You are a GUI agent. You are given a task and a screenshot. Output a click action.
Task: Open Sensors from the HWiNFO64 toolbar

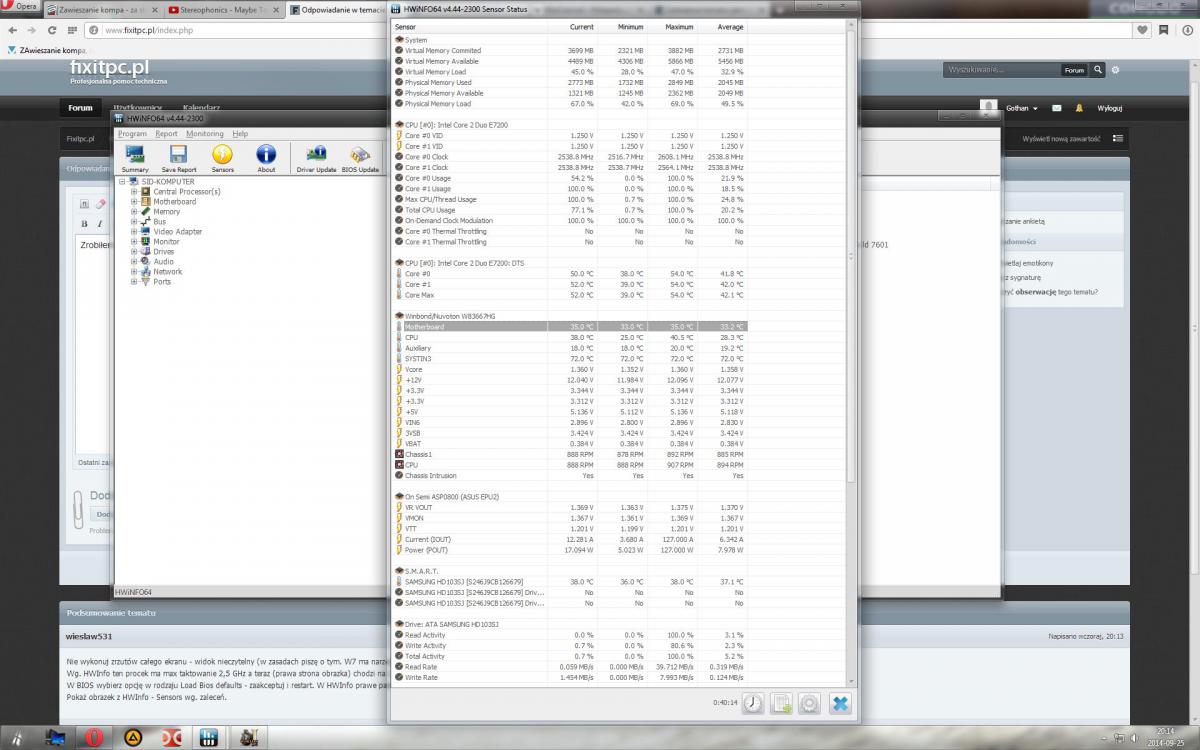pyautogui.click(x=222, y=157)
